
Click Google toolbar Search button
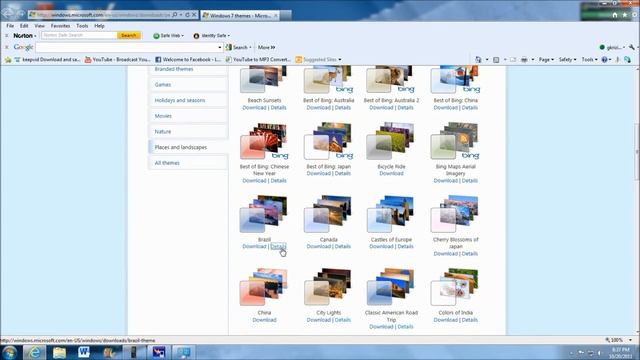pyautogui.click(x=239, y=47)
